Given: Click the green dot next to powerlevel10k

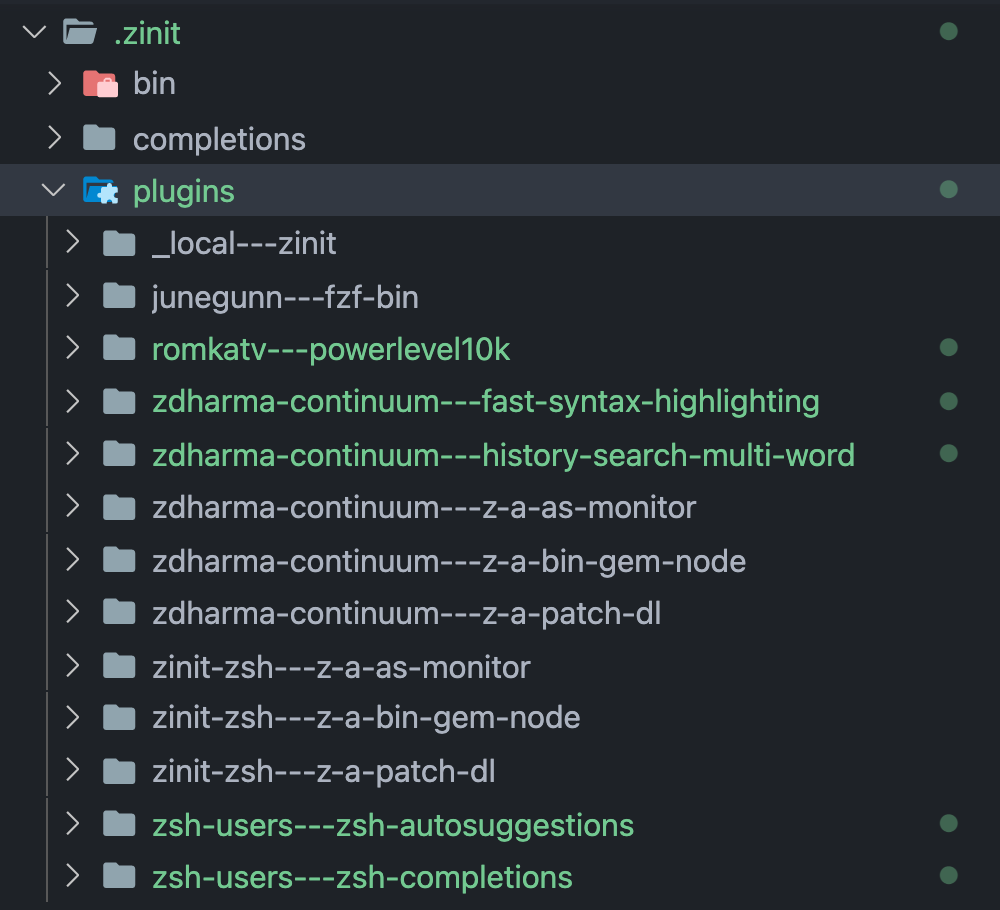Looking at the screenshot, I should click(948, 347).
